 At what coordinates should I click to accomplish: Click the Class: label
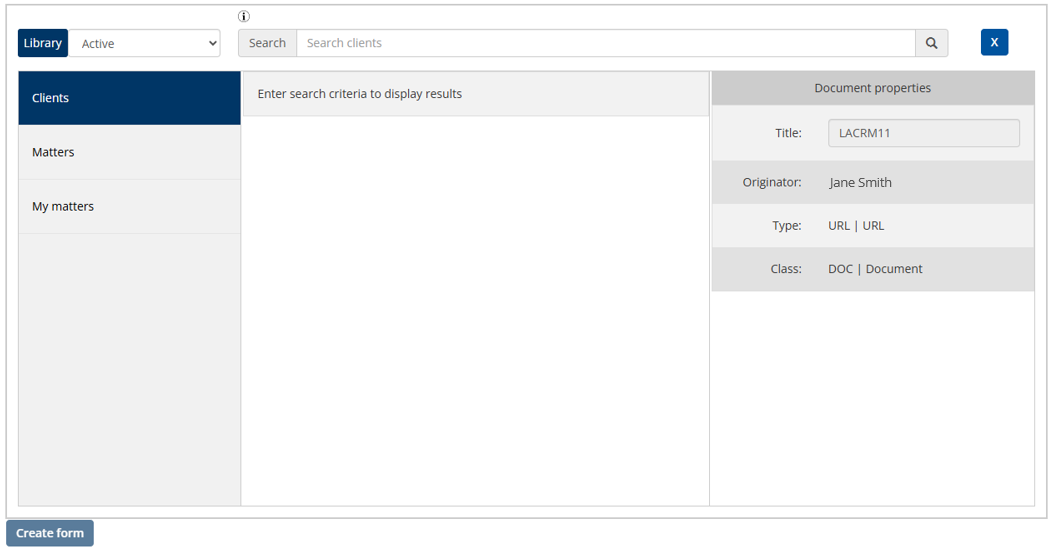point(786,269)
